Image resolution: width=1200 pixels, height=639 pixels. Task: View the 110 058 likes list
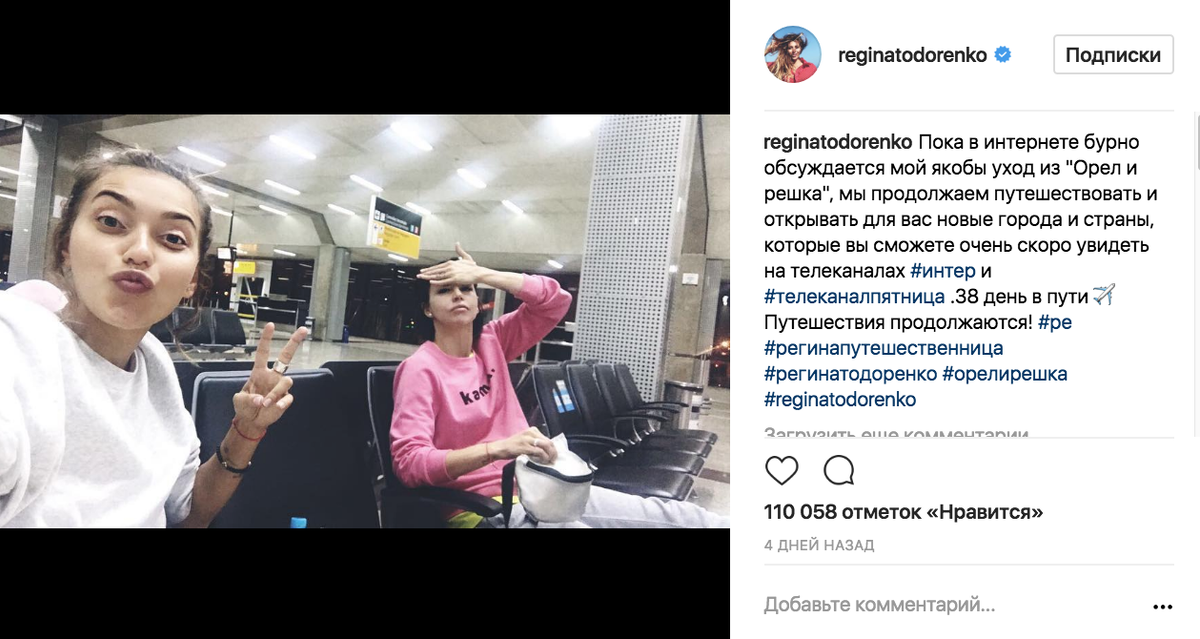903,512
